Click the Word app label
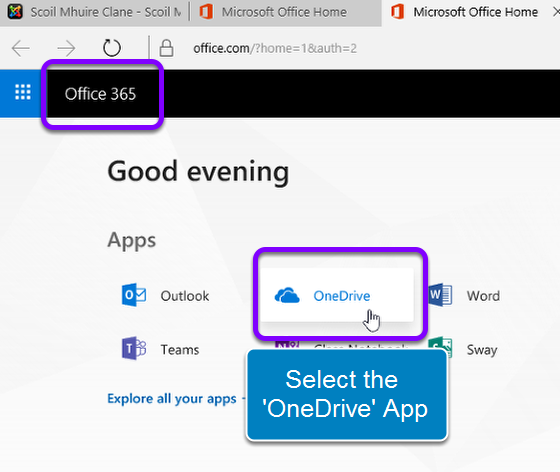 (483, 296)
